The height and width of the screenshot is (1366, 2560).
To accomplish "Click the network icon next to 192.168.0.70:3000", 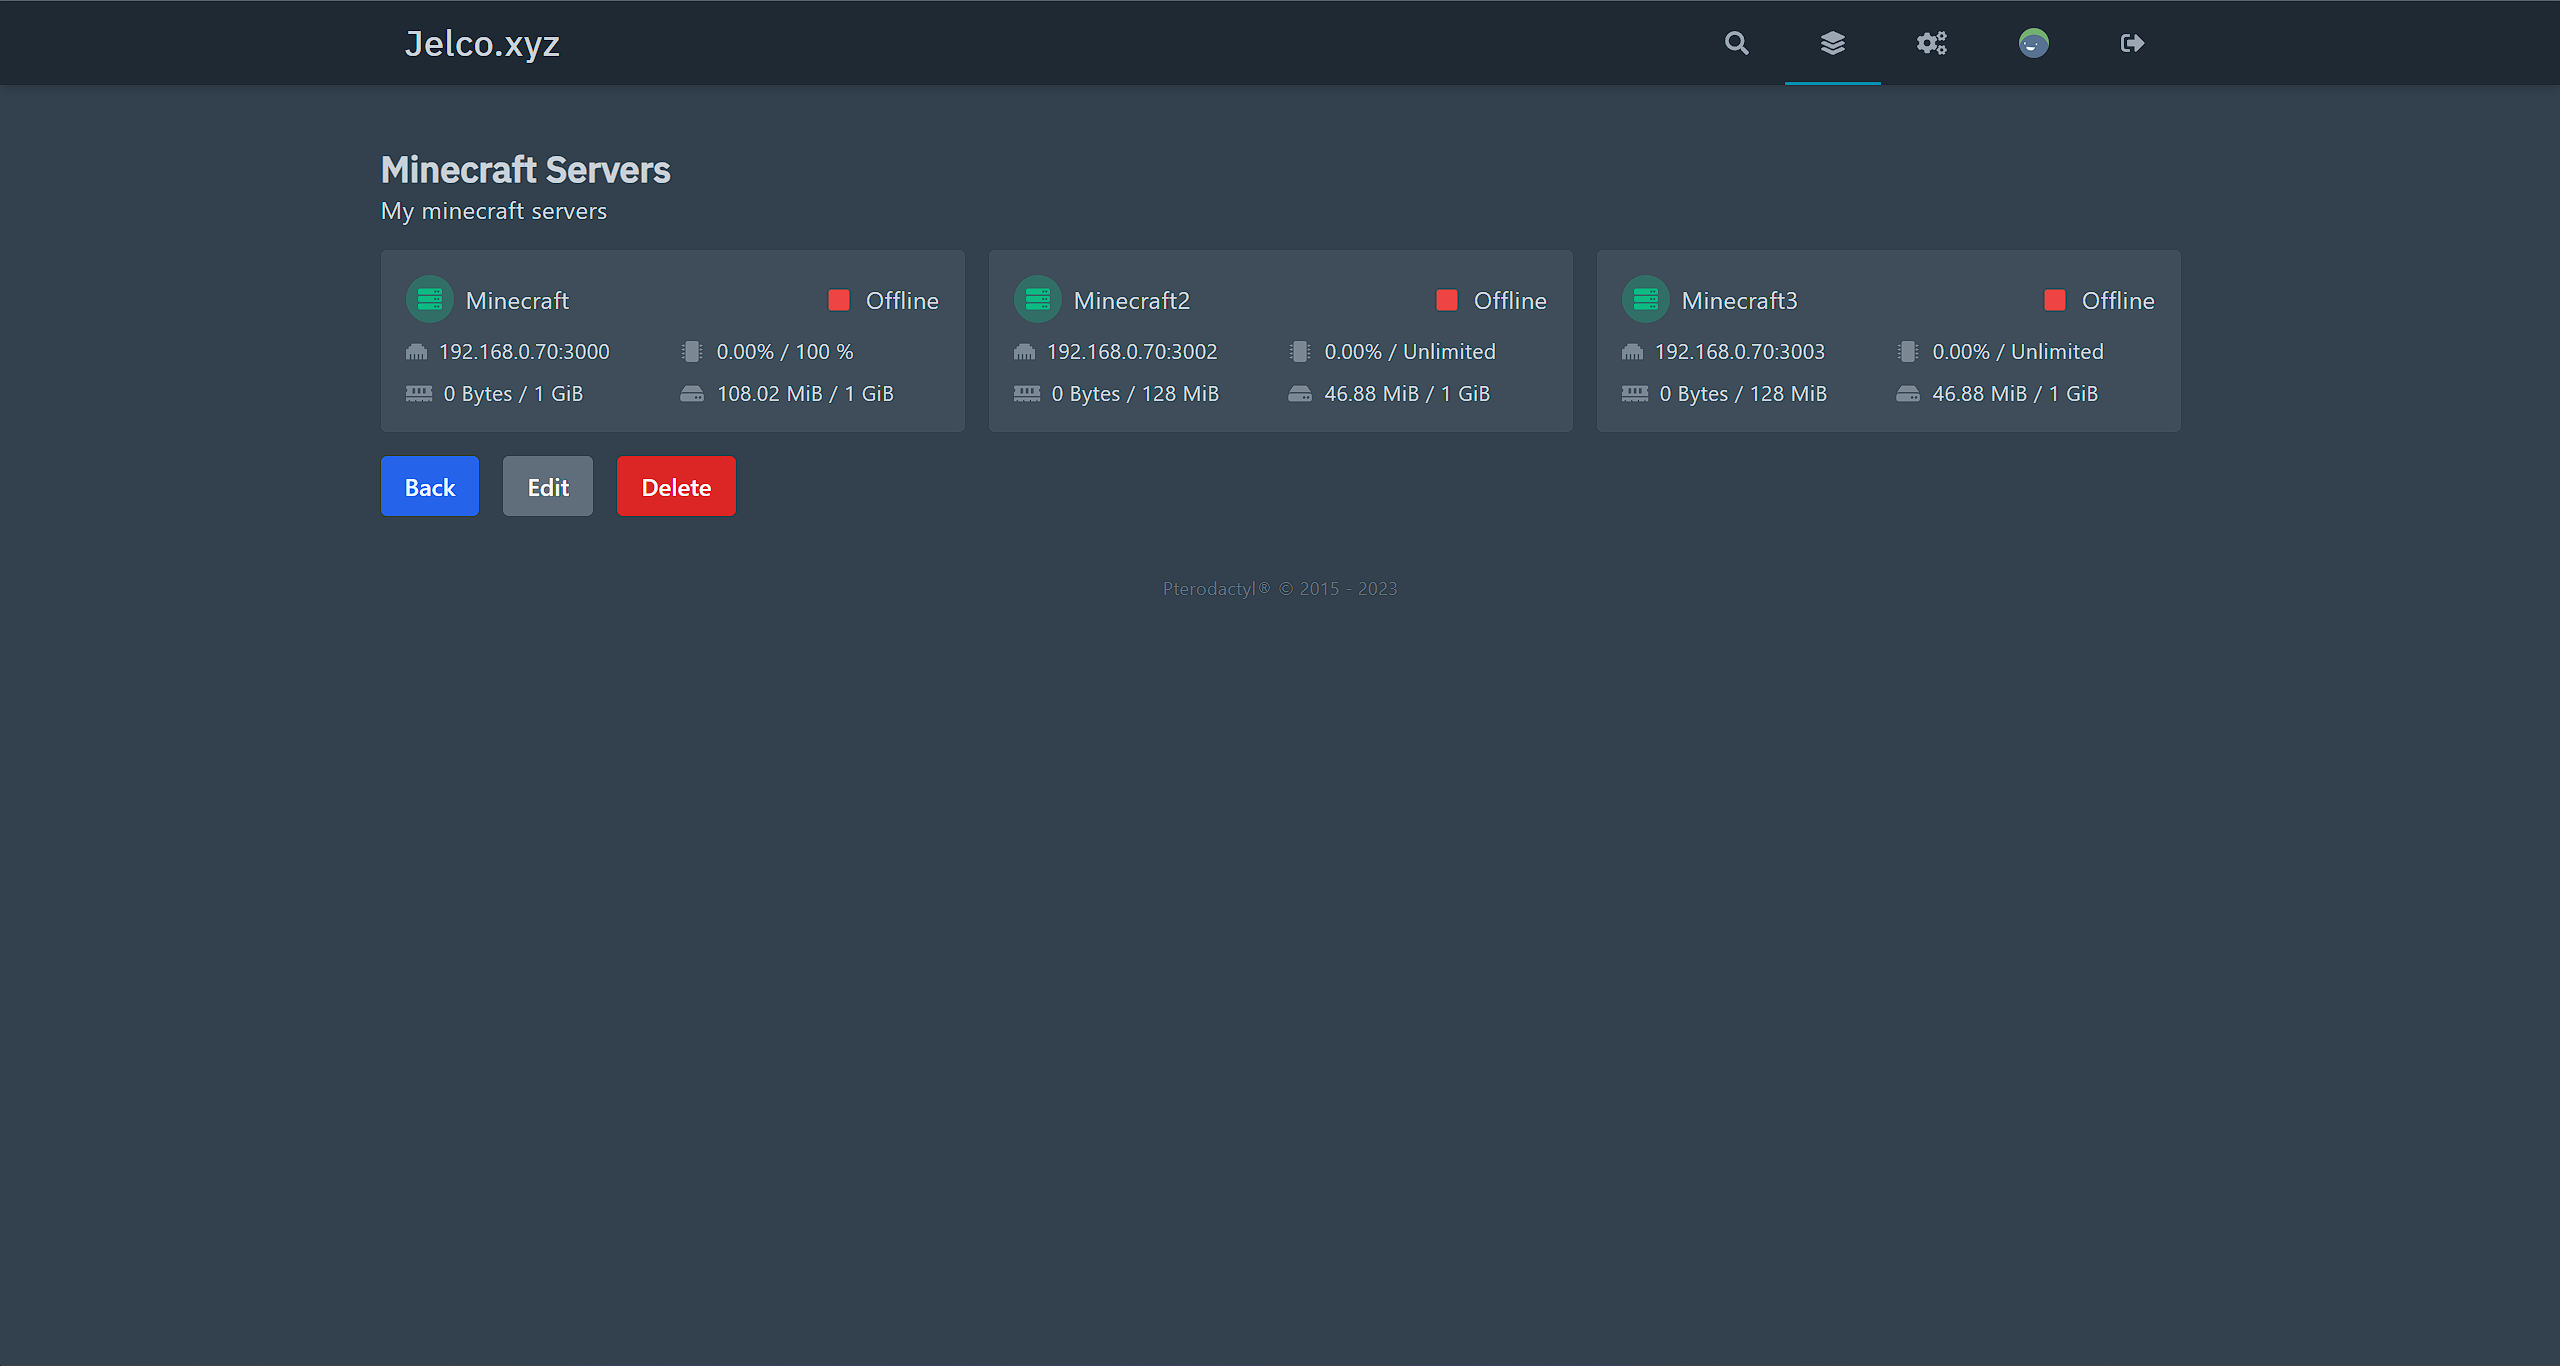I will click(417, 352).
